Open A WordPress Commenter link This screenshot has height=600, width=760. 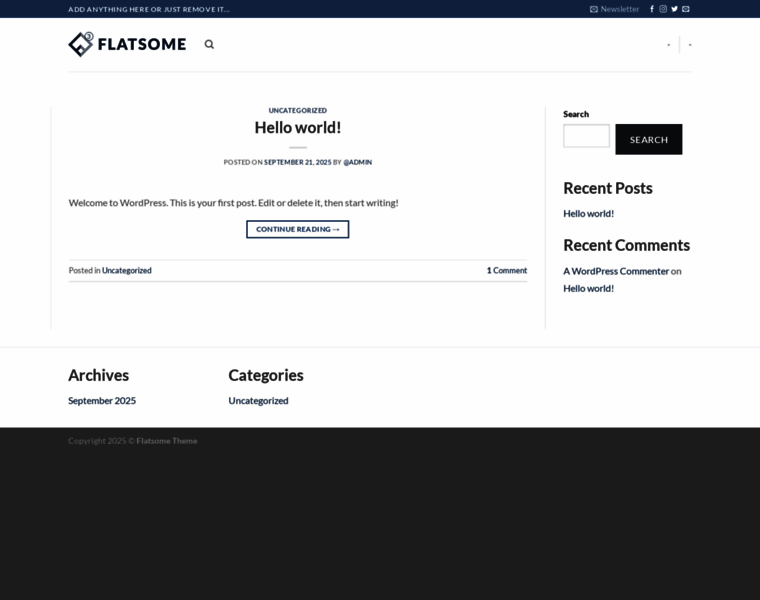click(x=615, y=271)
